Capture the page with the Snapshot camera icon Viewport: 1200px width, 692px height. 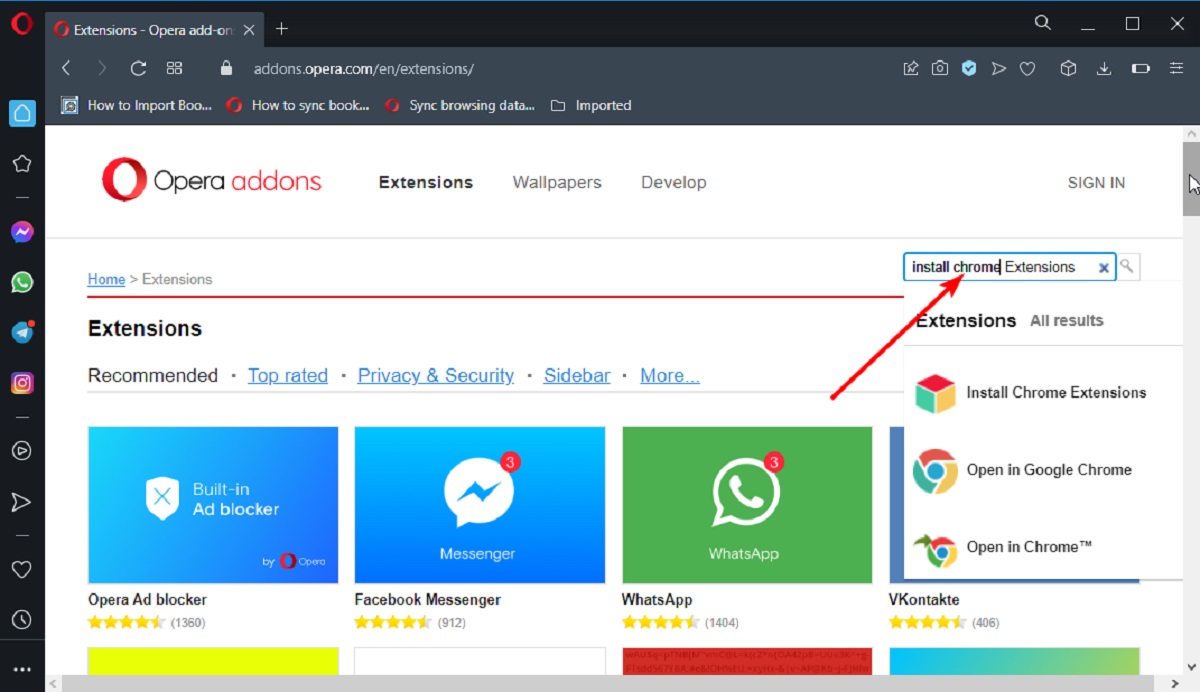(940, 68)
